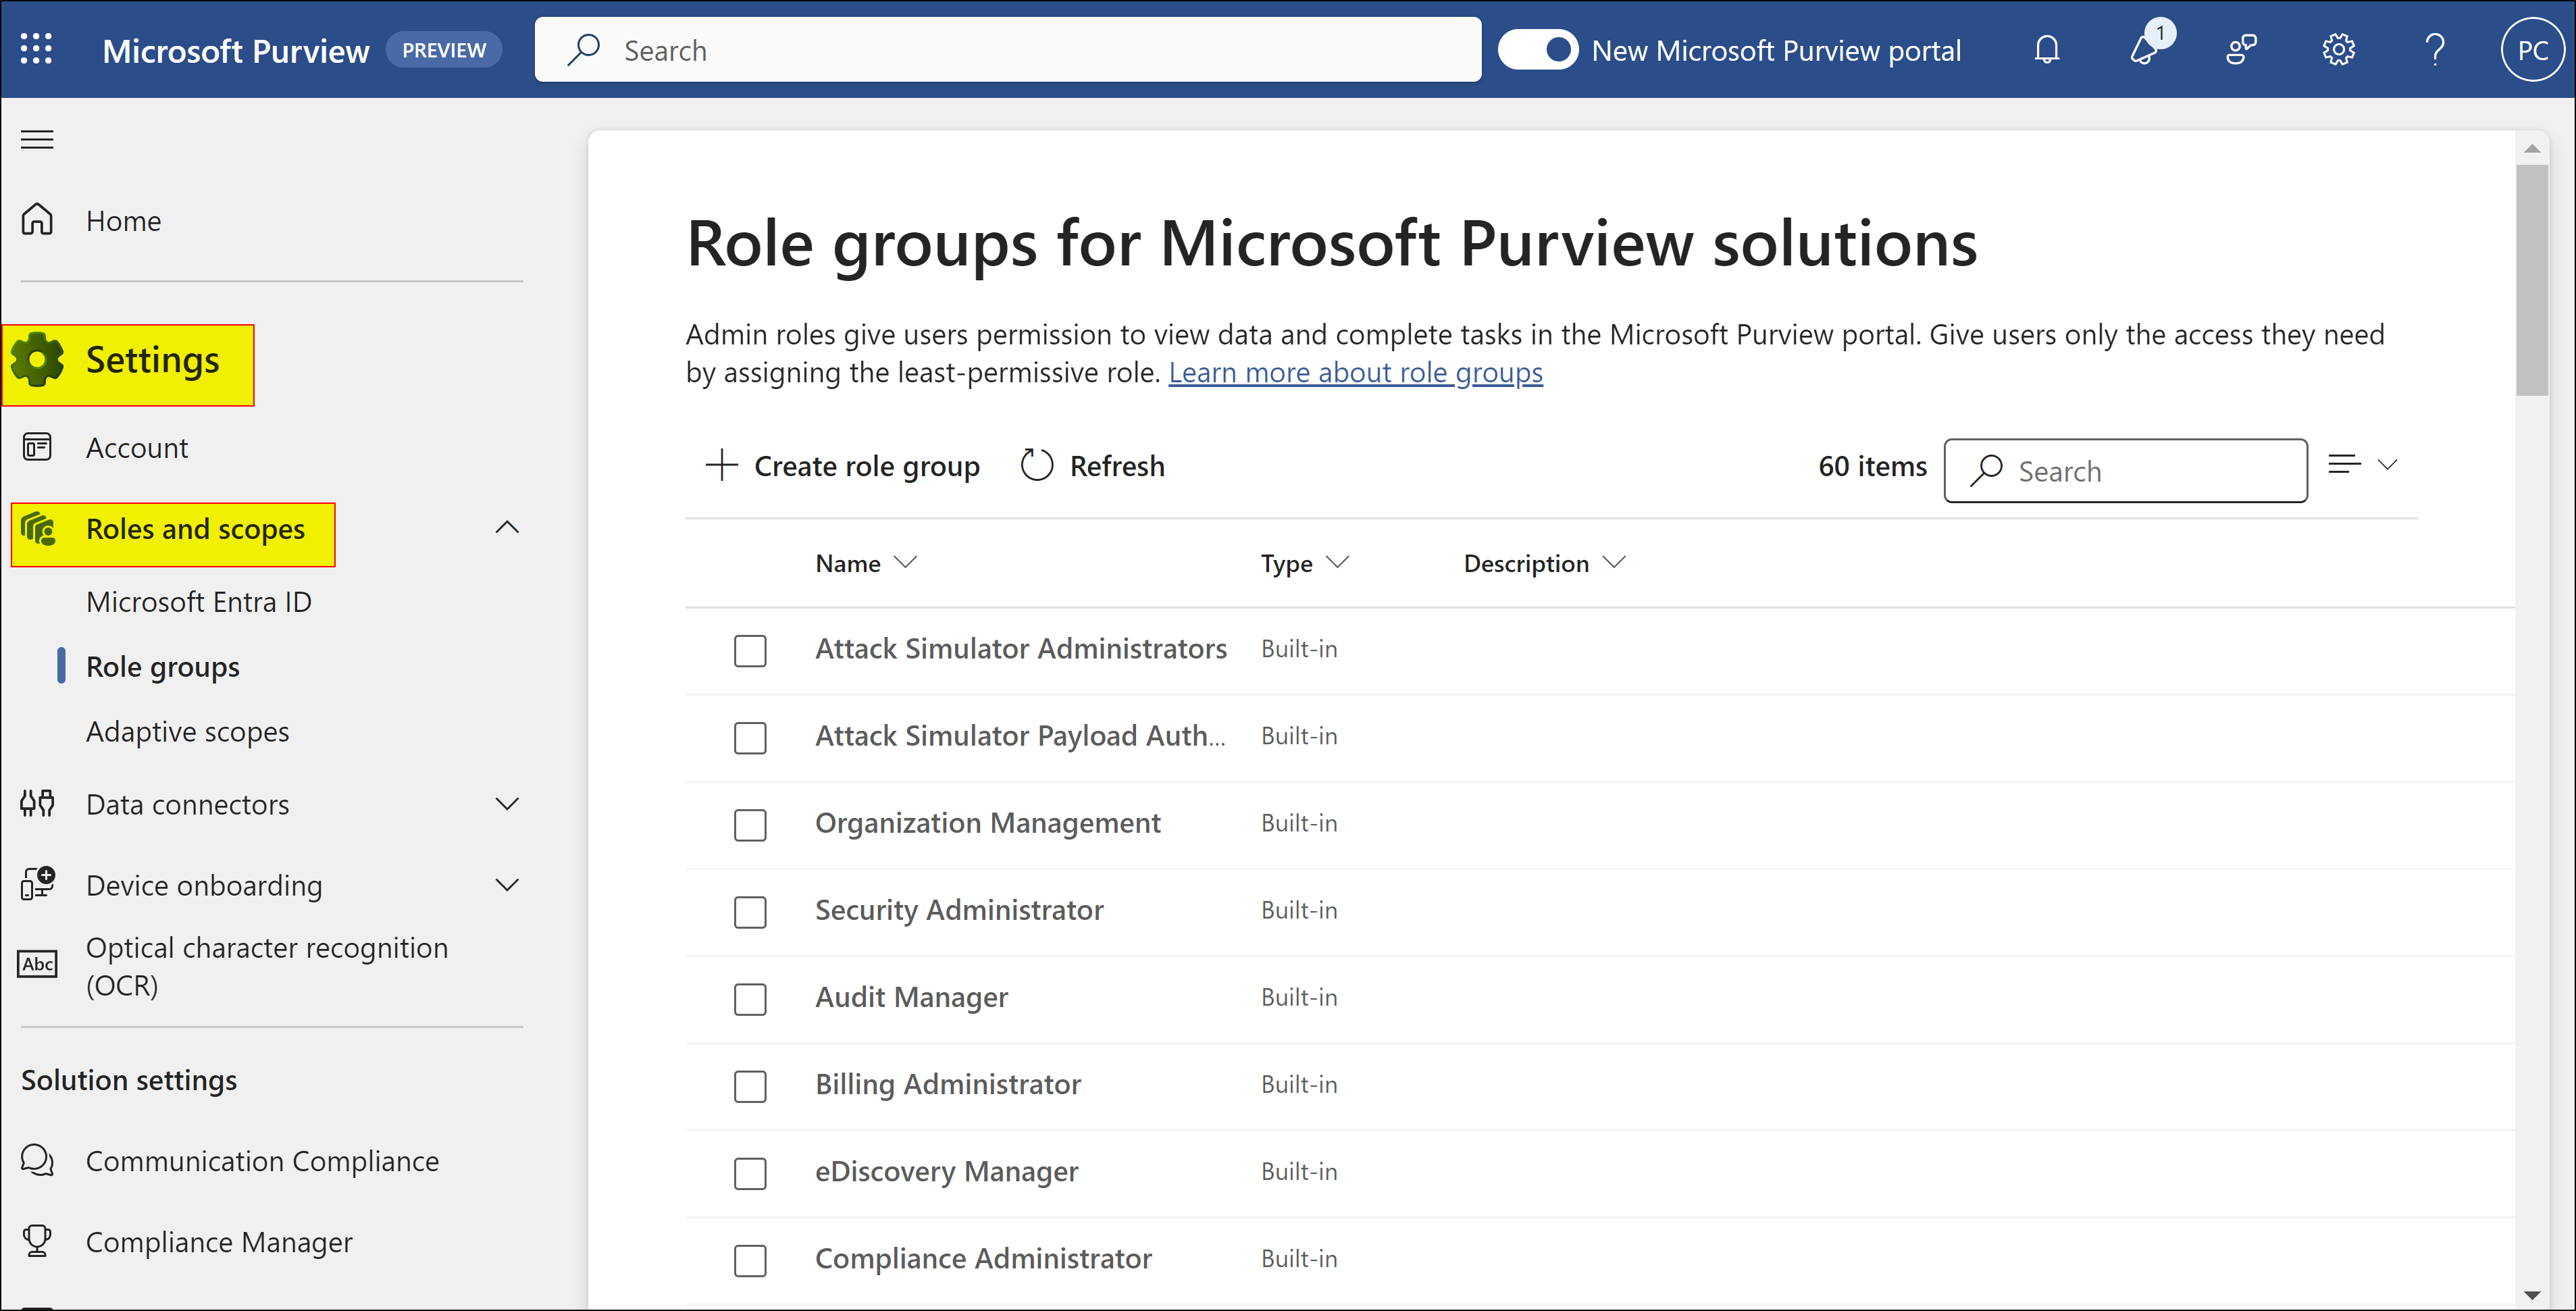Open the Help question mark icon
This screenshot has height=1311, width=2576.
click(2434, 49)
